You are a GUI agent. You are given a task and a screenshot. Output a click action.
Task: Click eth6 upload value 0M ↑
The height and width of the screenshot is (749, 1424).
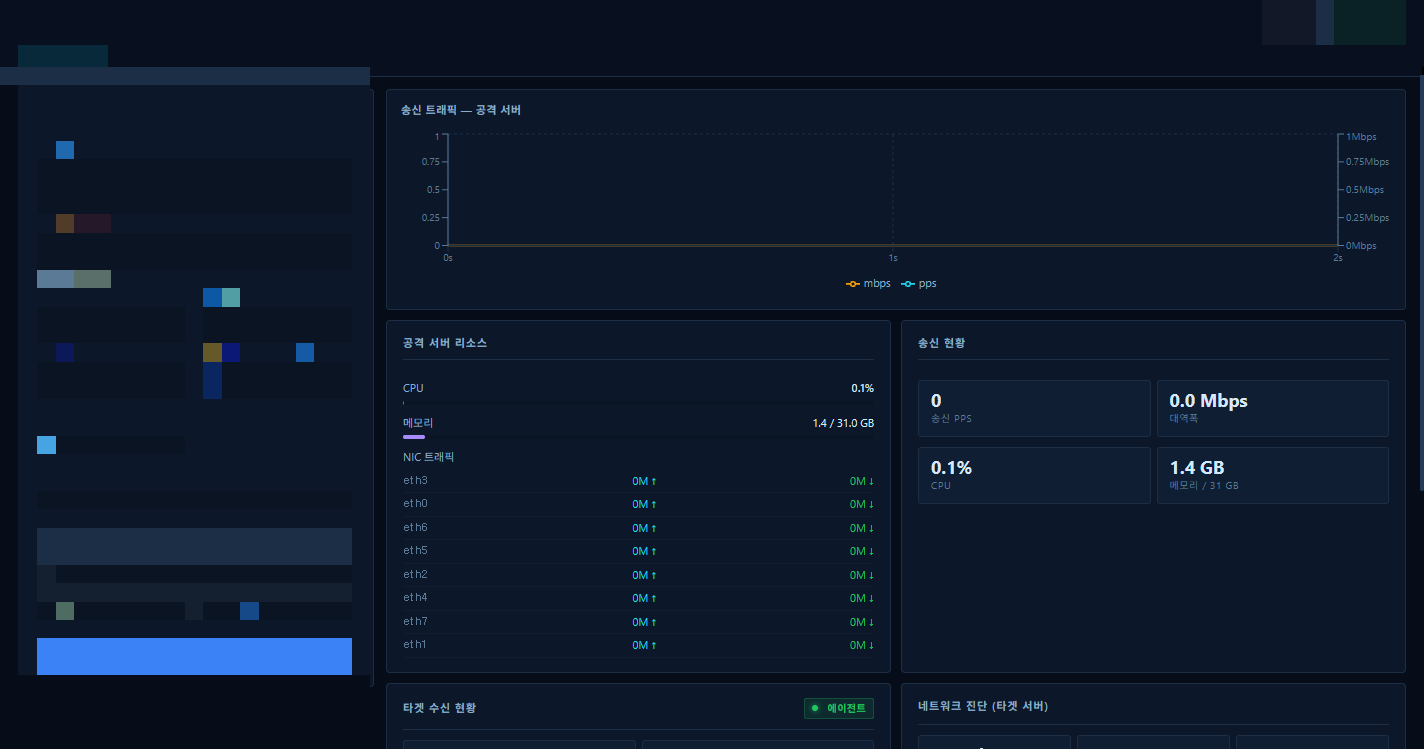[x=645, y=528]
